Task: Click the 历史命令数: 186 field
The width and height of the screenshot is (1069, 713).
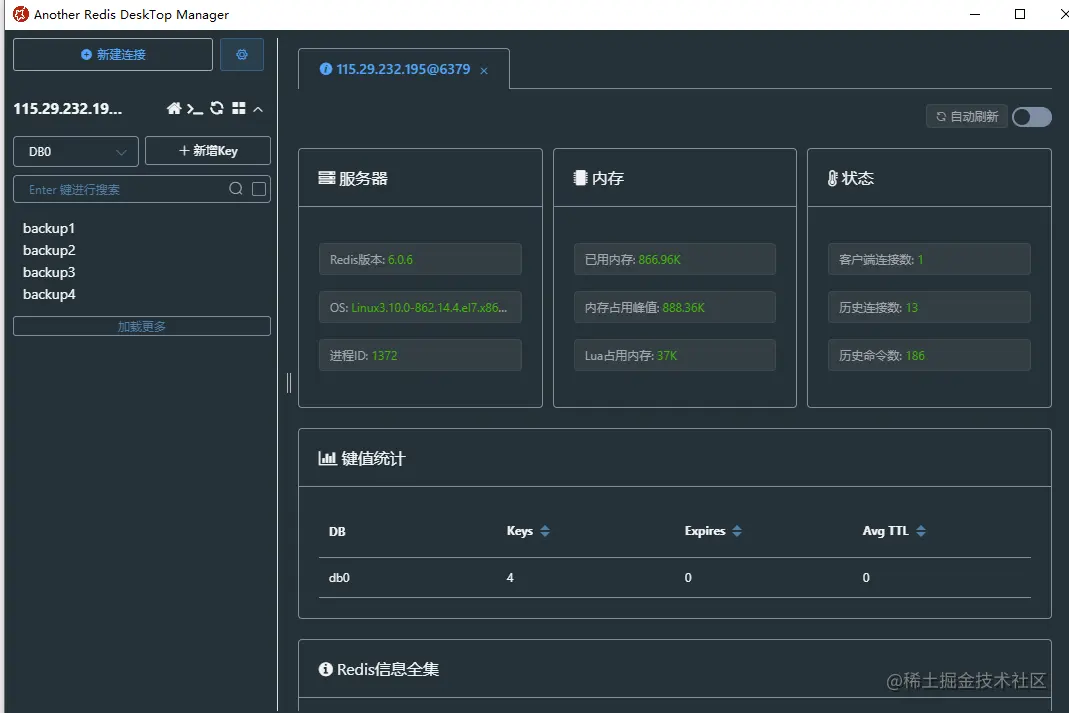Action: (x=929, y=355)
